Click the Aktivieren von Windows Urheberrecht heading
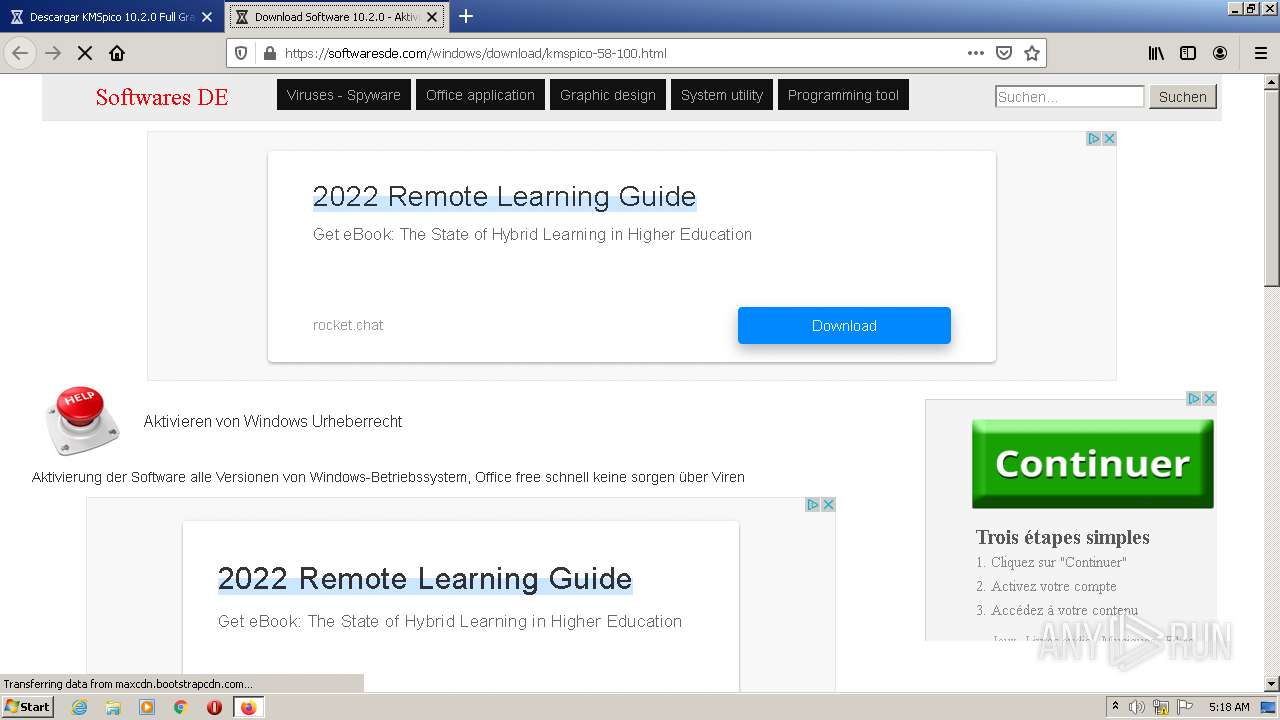Screen dimensions: 1280x720 [x=273, y=421]
